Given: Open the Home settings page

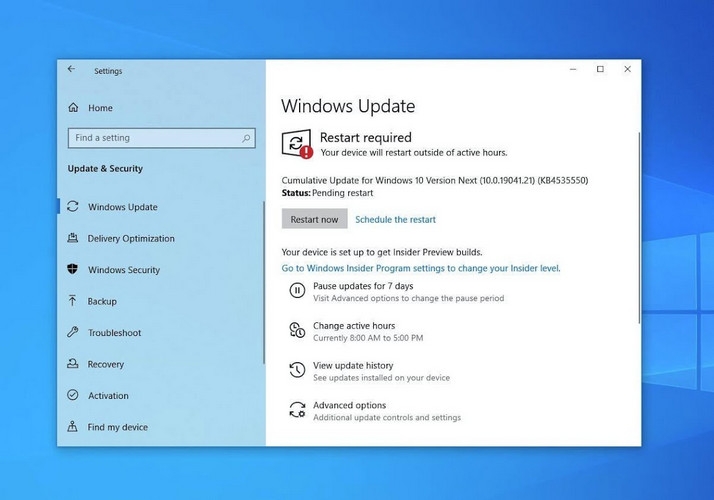Looking at the screenshot, I should pos(100,108).
